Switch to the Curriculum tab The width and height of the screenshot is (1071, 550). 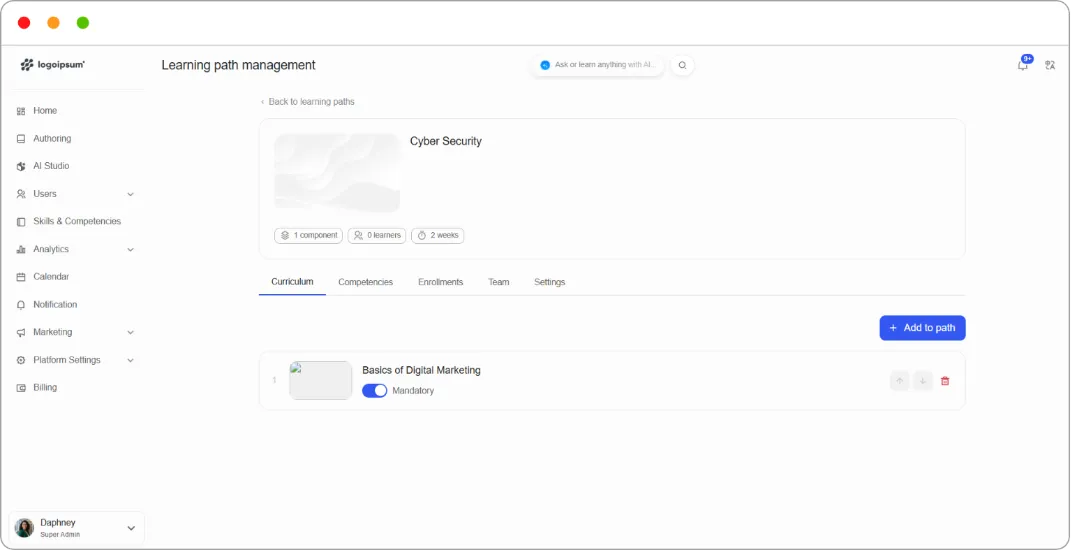(292, 281)
